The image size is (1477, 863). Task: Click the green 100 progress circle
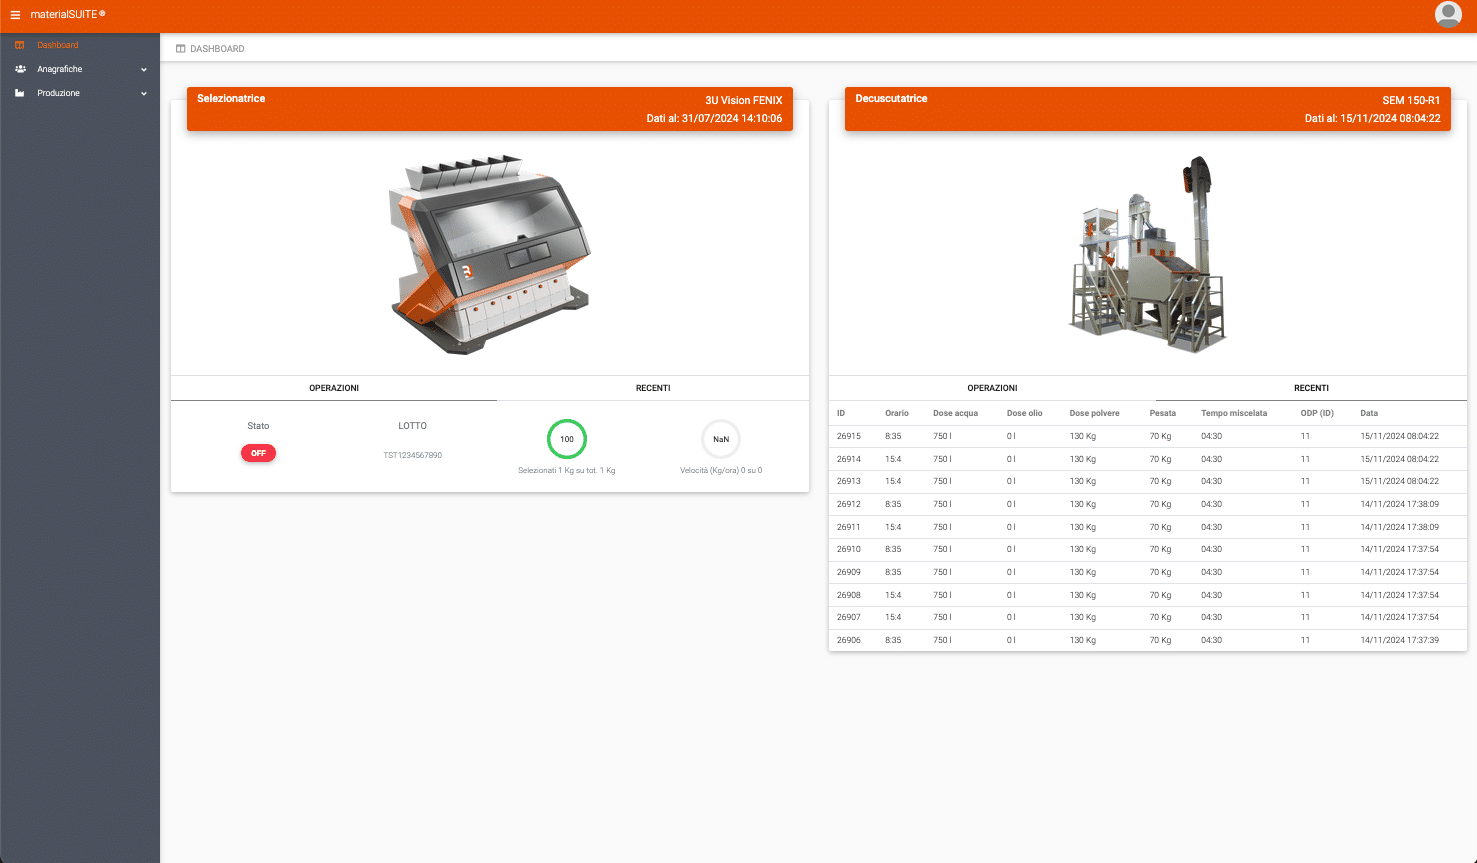[567, 439]
